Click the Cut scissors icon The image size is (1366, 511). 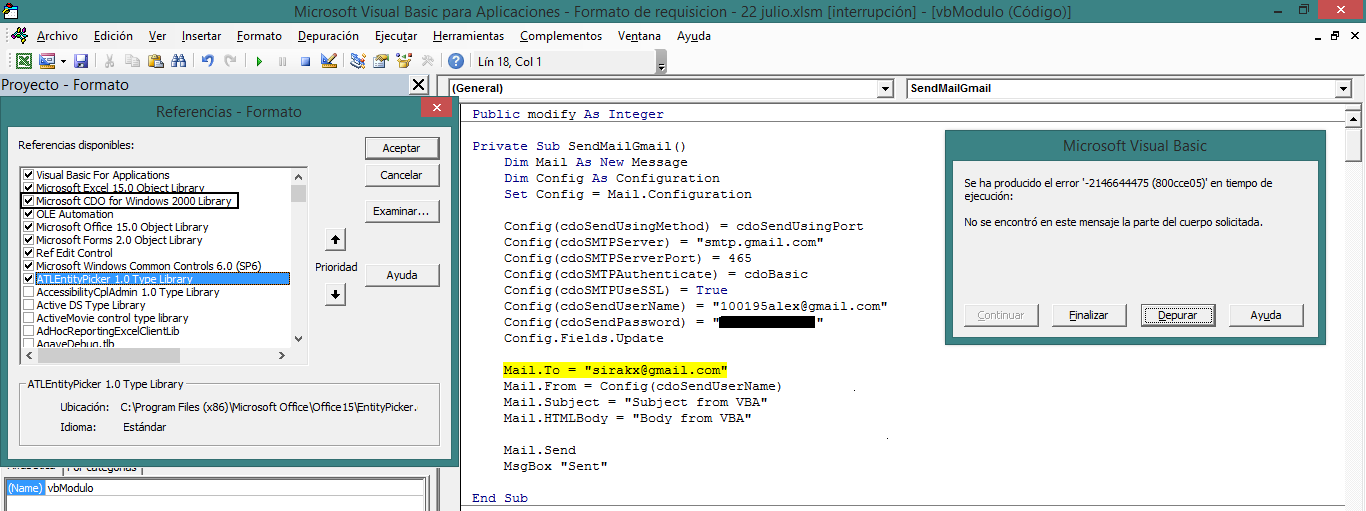pos(109,62)
